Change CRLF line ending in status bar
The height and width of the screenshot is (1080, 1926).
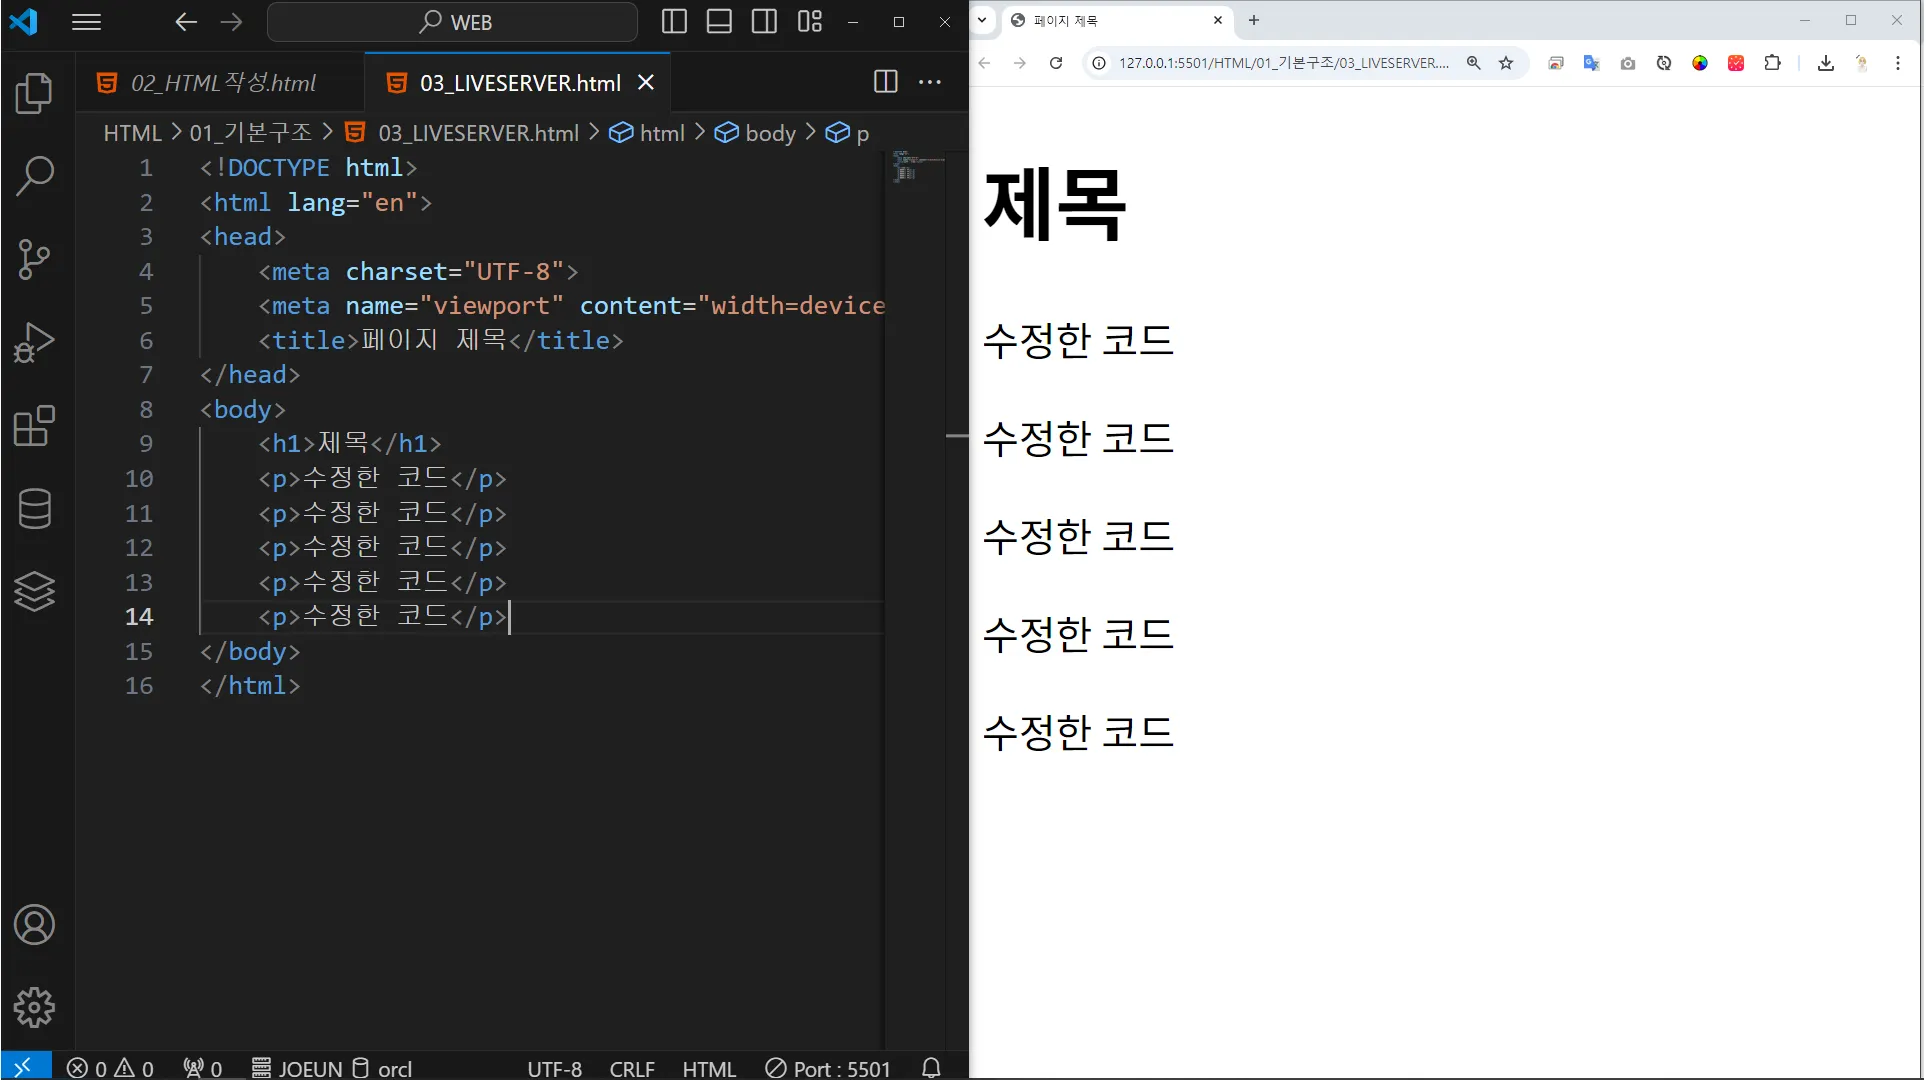(632, 1068)
